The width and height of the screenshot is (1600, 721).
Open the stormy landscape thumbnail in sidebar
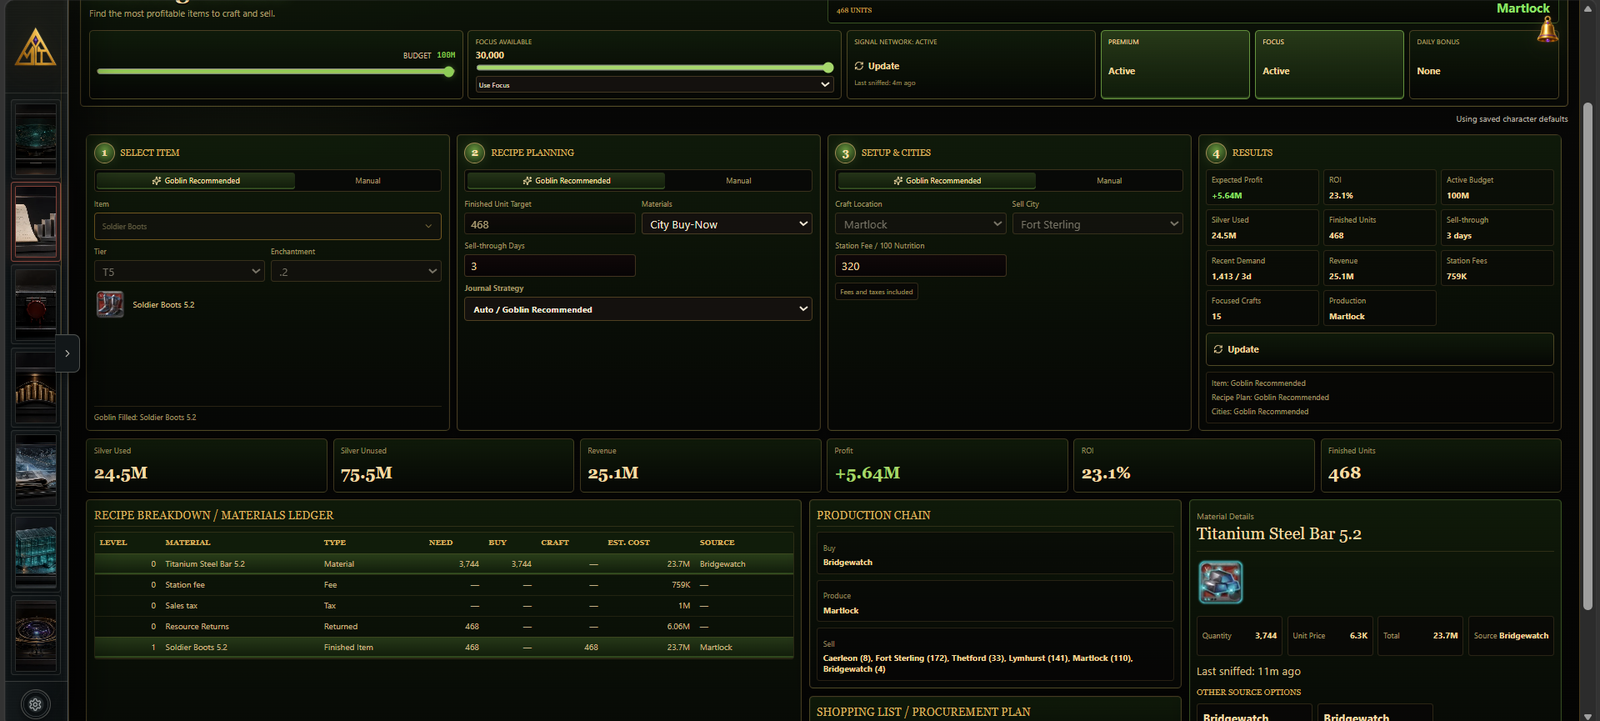click(x=36, y=470)
